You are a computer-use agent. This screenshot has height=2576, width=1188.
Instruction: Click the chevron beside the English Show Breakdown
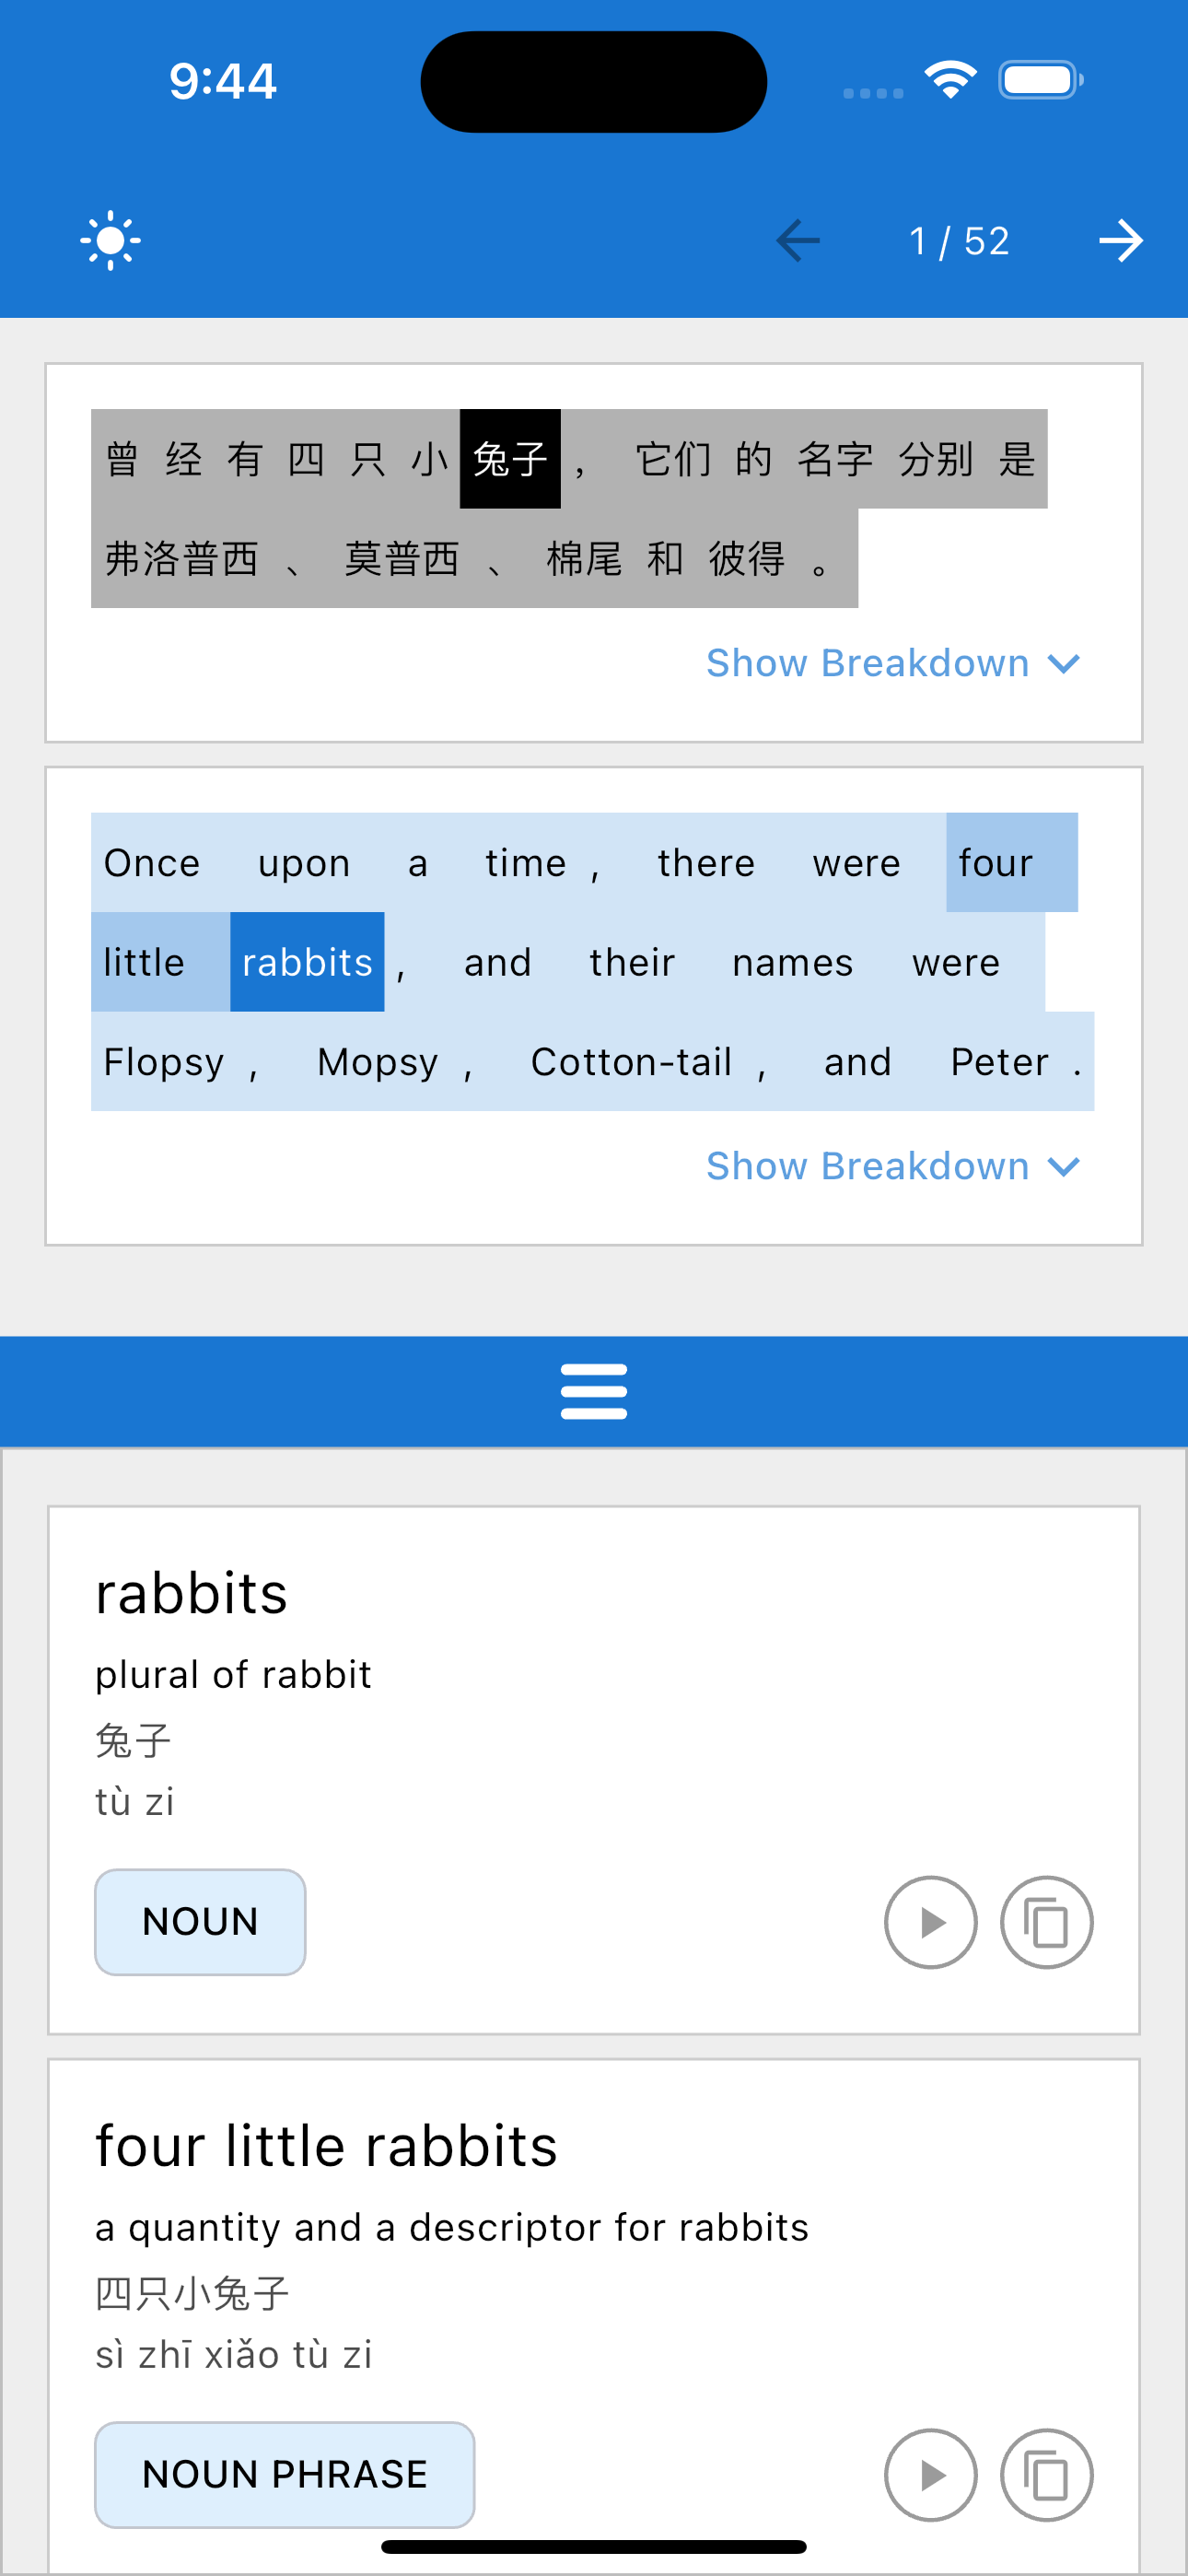(1064, 1166)
